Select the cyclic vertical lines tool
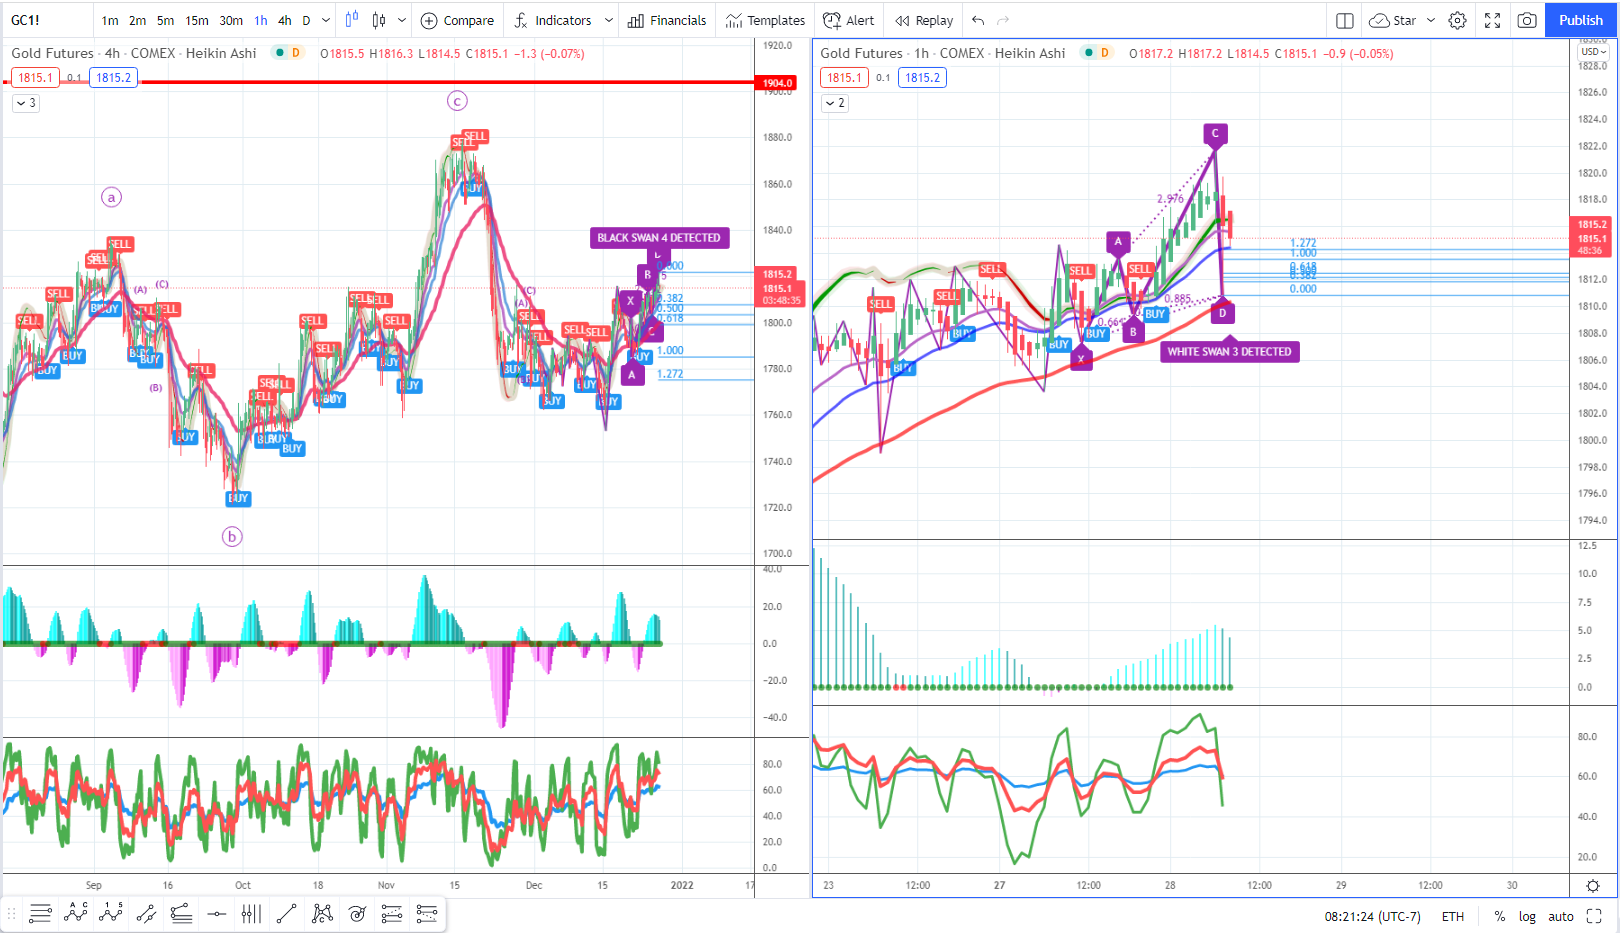 pos(251,913)
